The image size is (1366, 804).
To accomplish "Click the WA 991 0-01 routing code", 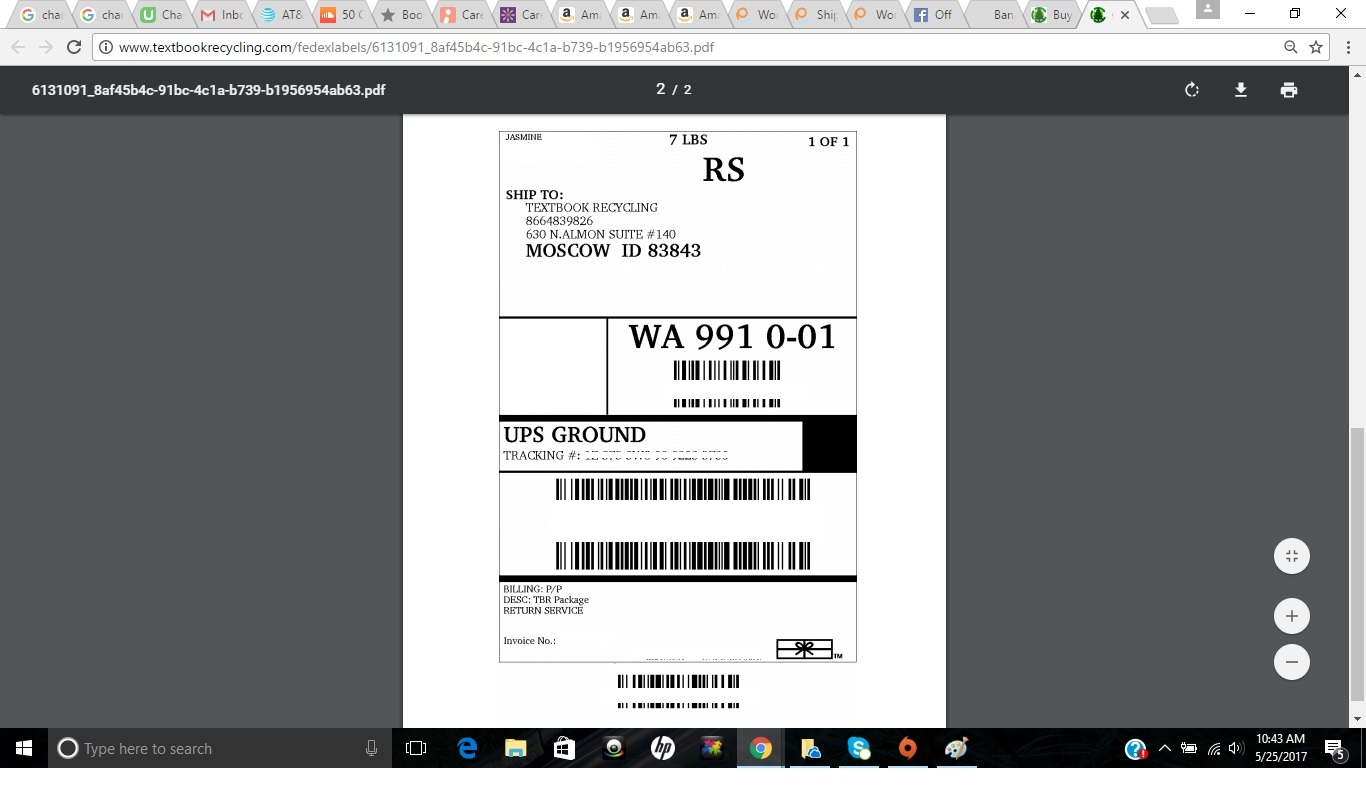I will pos(731,337).
